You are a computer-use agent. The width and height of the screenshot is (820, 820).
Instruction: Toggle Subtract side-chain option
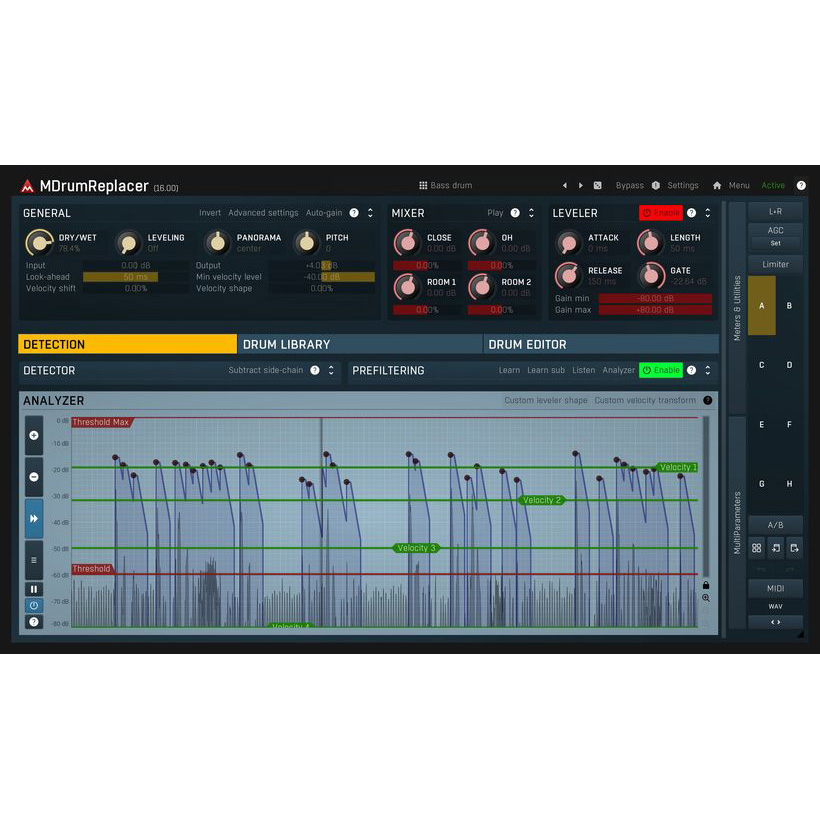(x=266, y=370)
